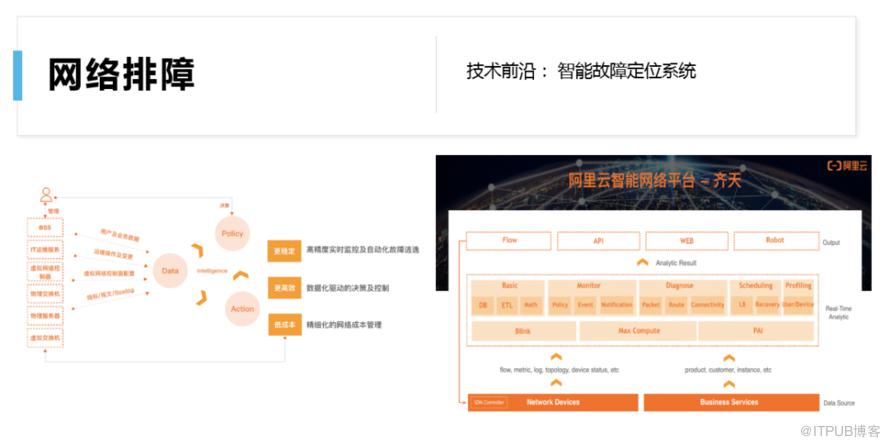Click the DB block under Basic

coord(482,305)
